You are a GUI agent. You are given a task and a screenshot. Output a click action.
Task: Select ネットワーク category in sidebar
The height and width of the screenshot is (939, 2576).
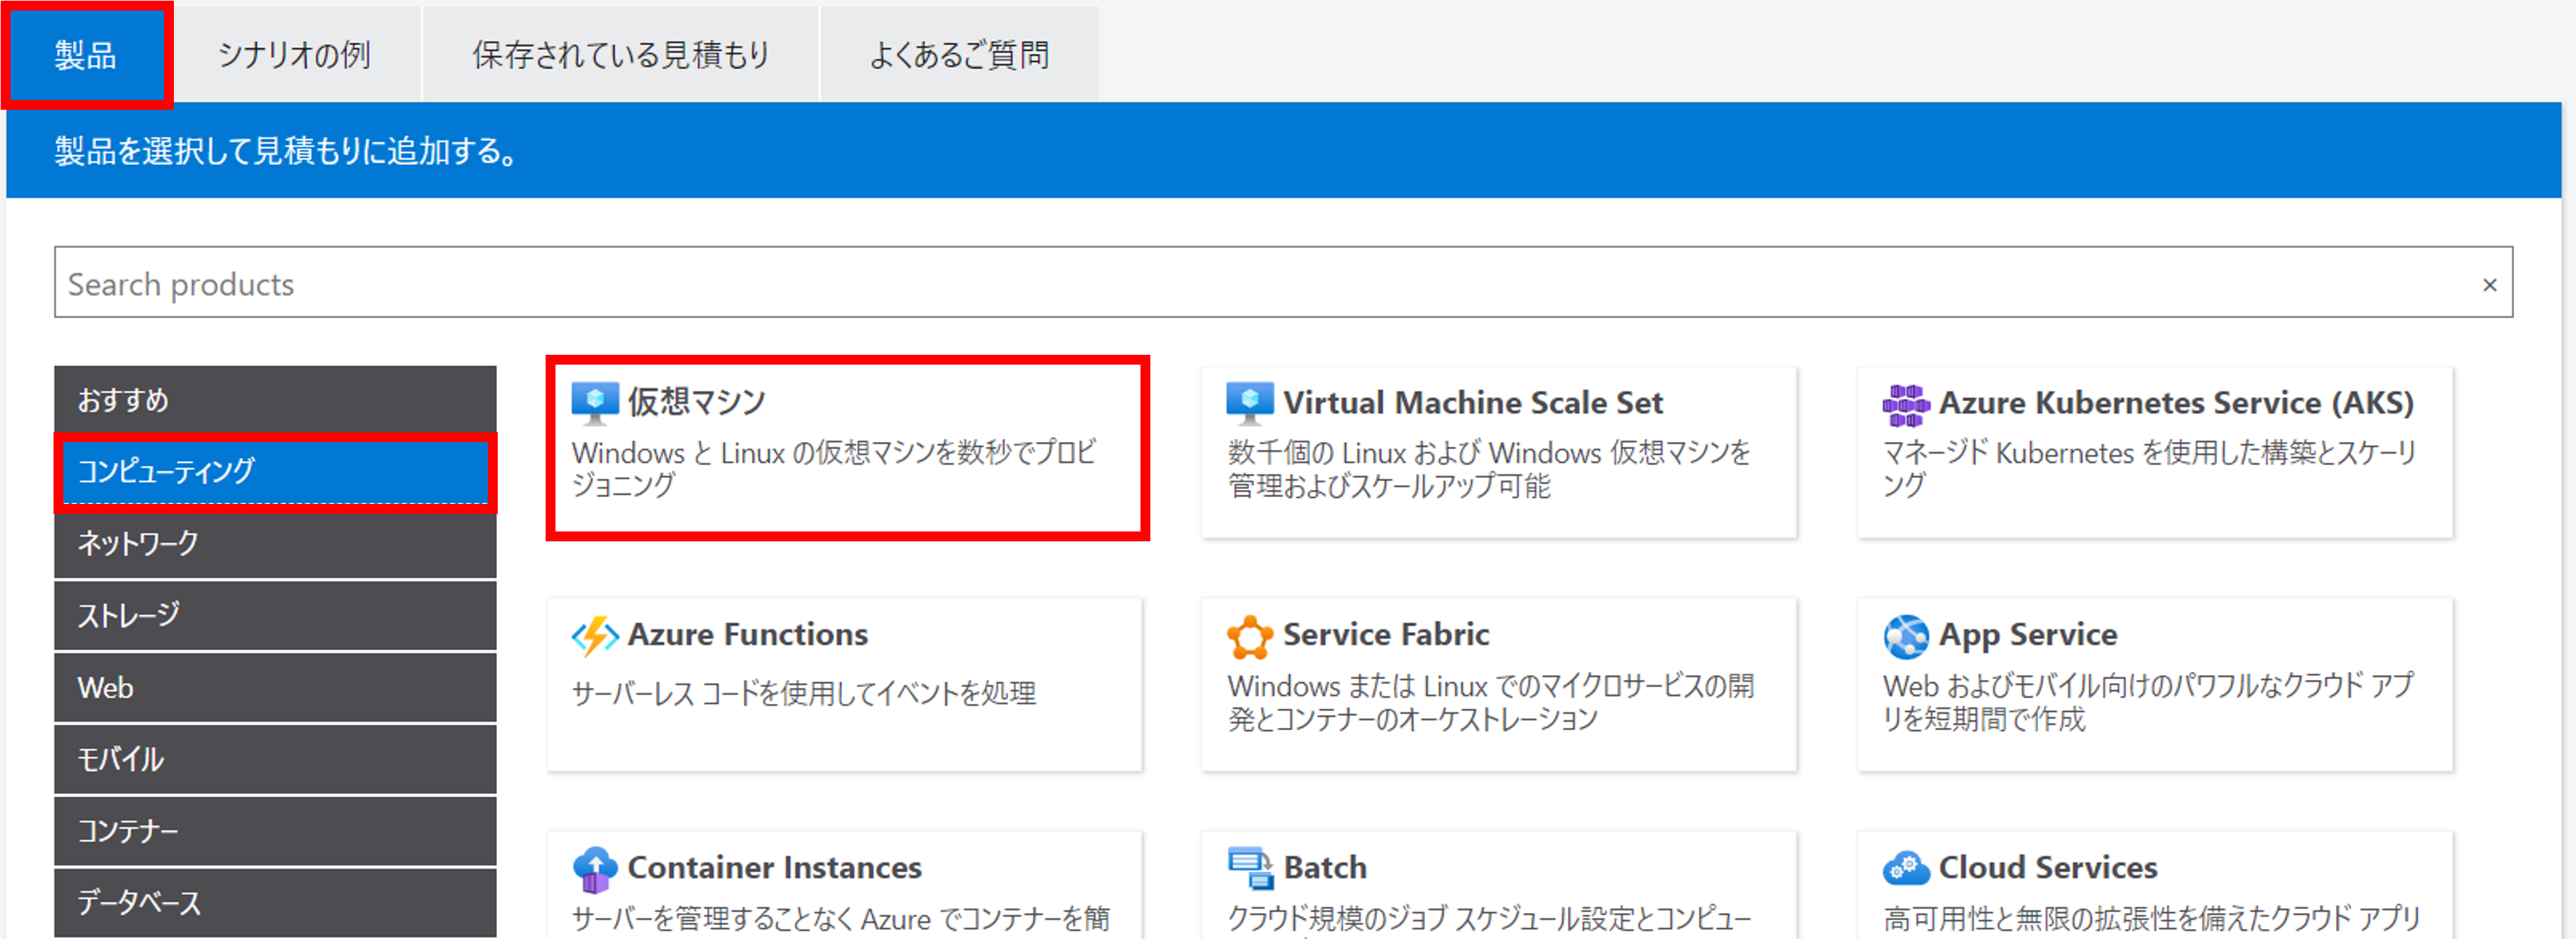(x=275, y=544)
